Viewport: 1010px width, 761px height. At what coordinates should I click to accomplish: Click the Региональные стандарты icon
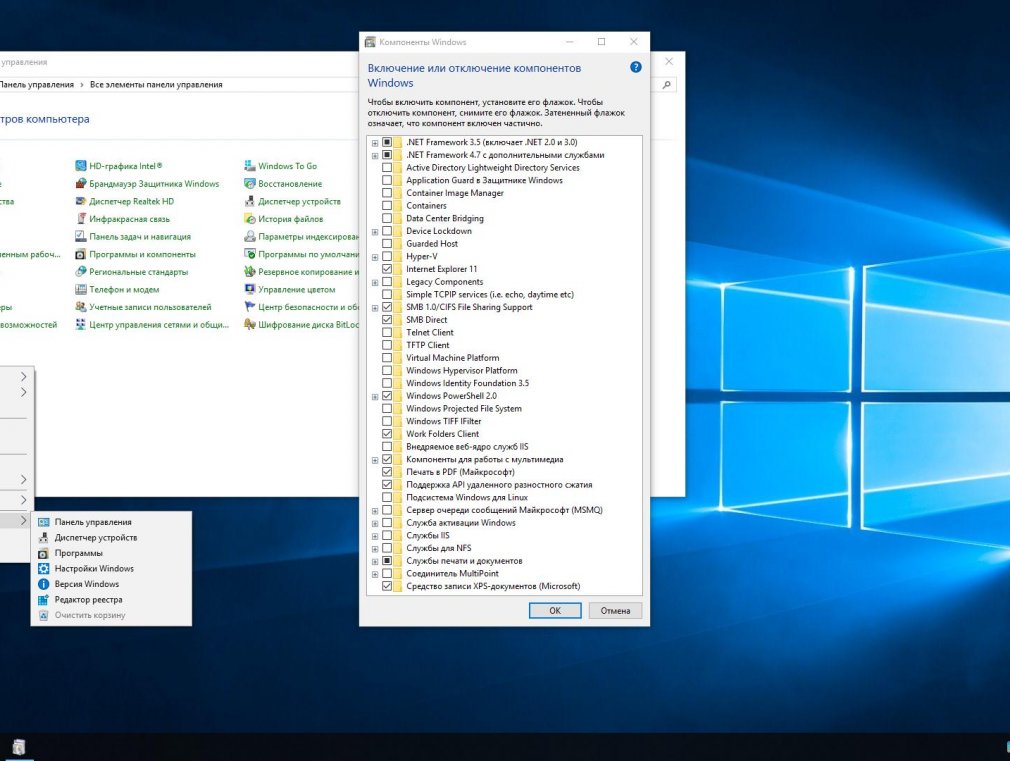tap(81, 272)
